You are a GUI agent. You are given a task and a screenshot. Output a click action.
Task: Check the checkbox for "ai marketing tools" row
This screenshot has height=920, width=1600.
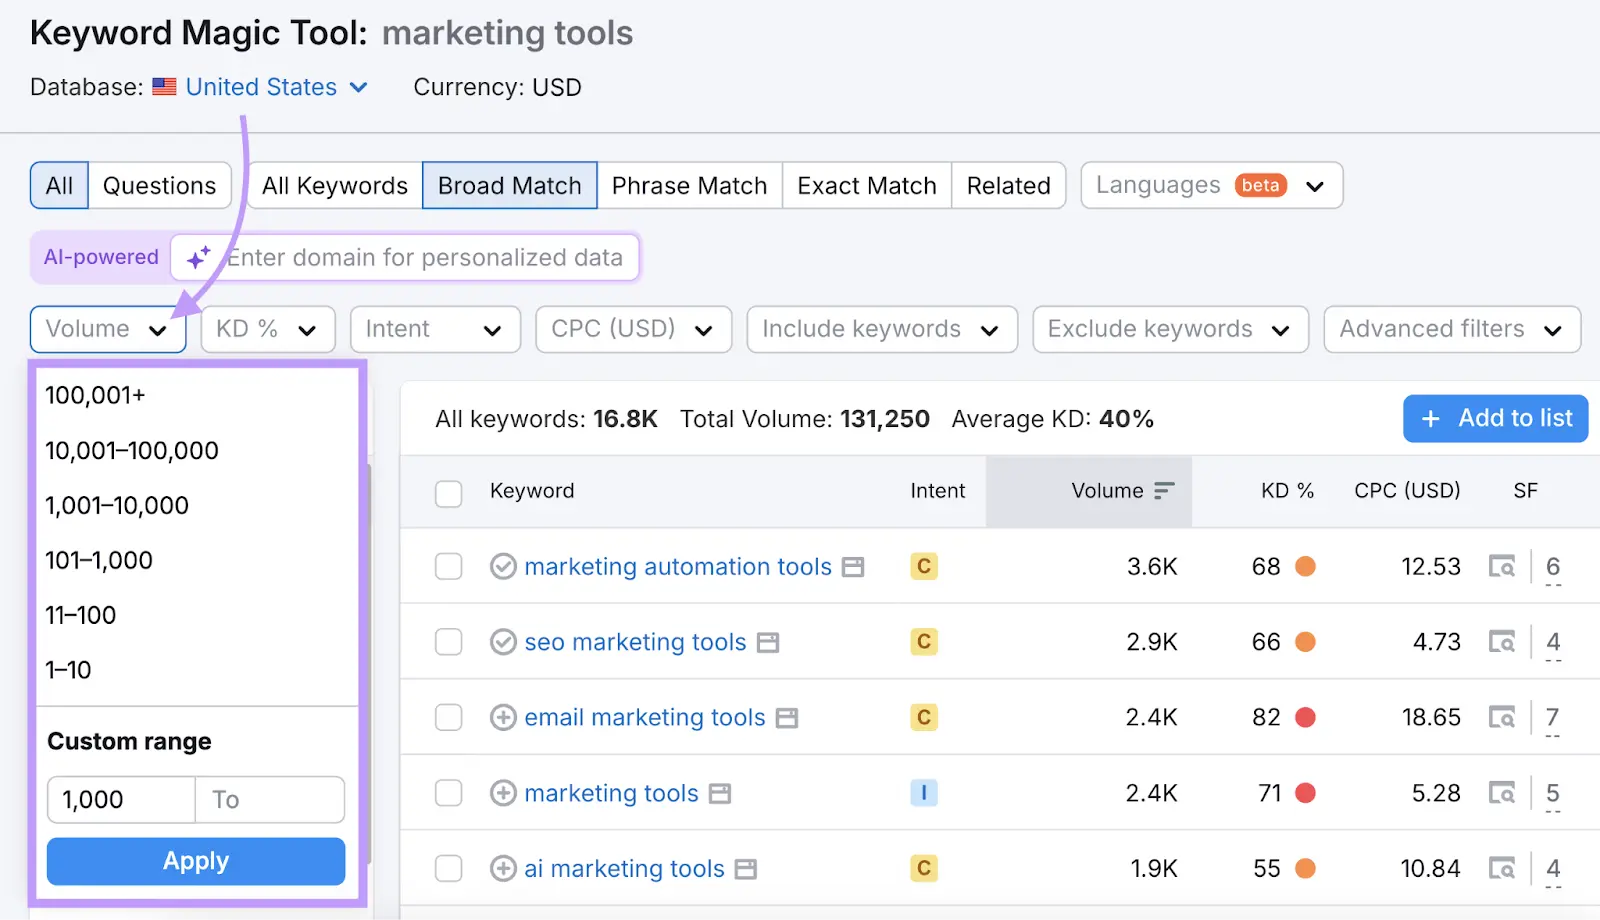click(x=447, y=868)
